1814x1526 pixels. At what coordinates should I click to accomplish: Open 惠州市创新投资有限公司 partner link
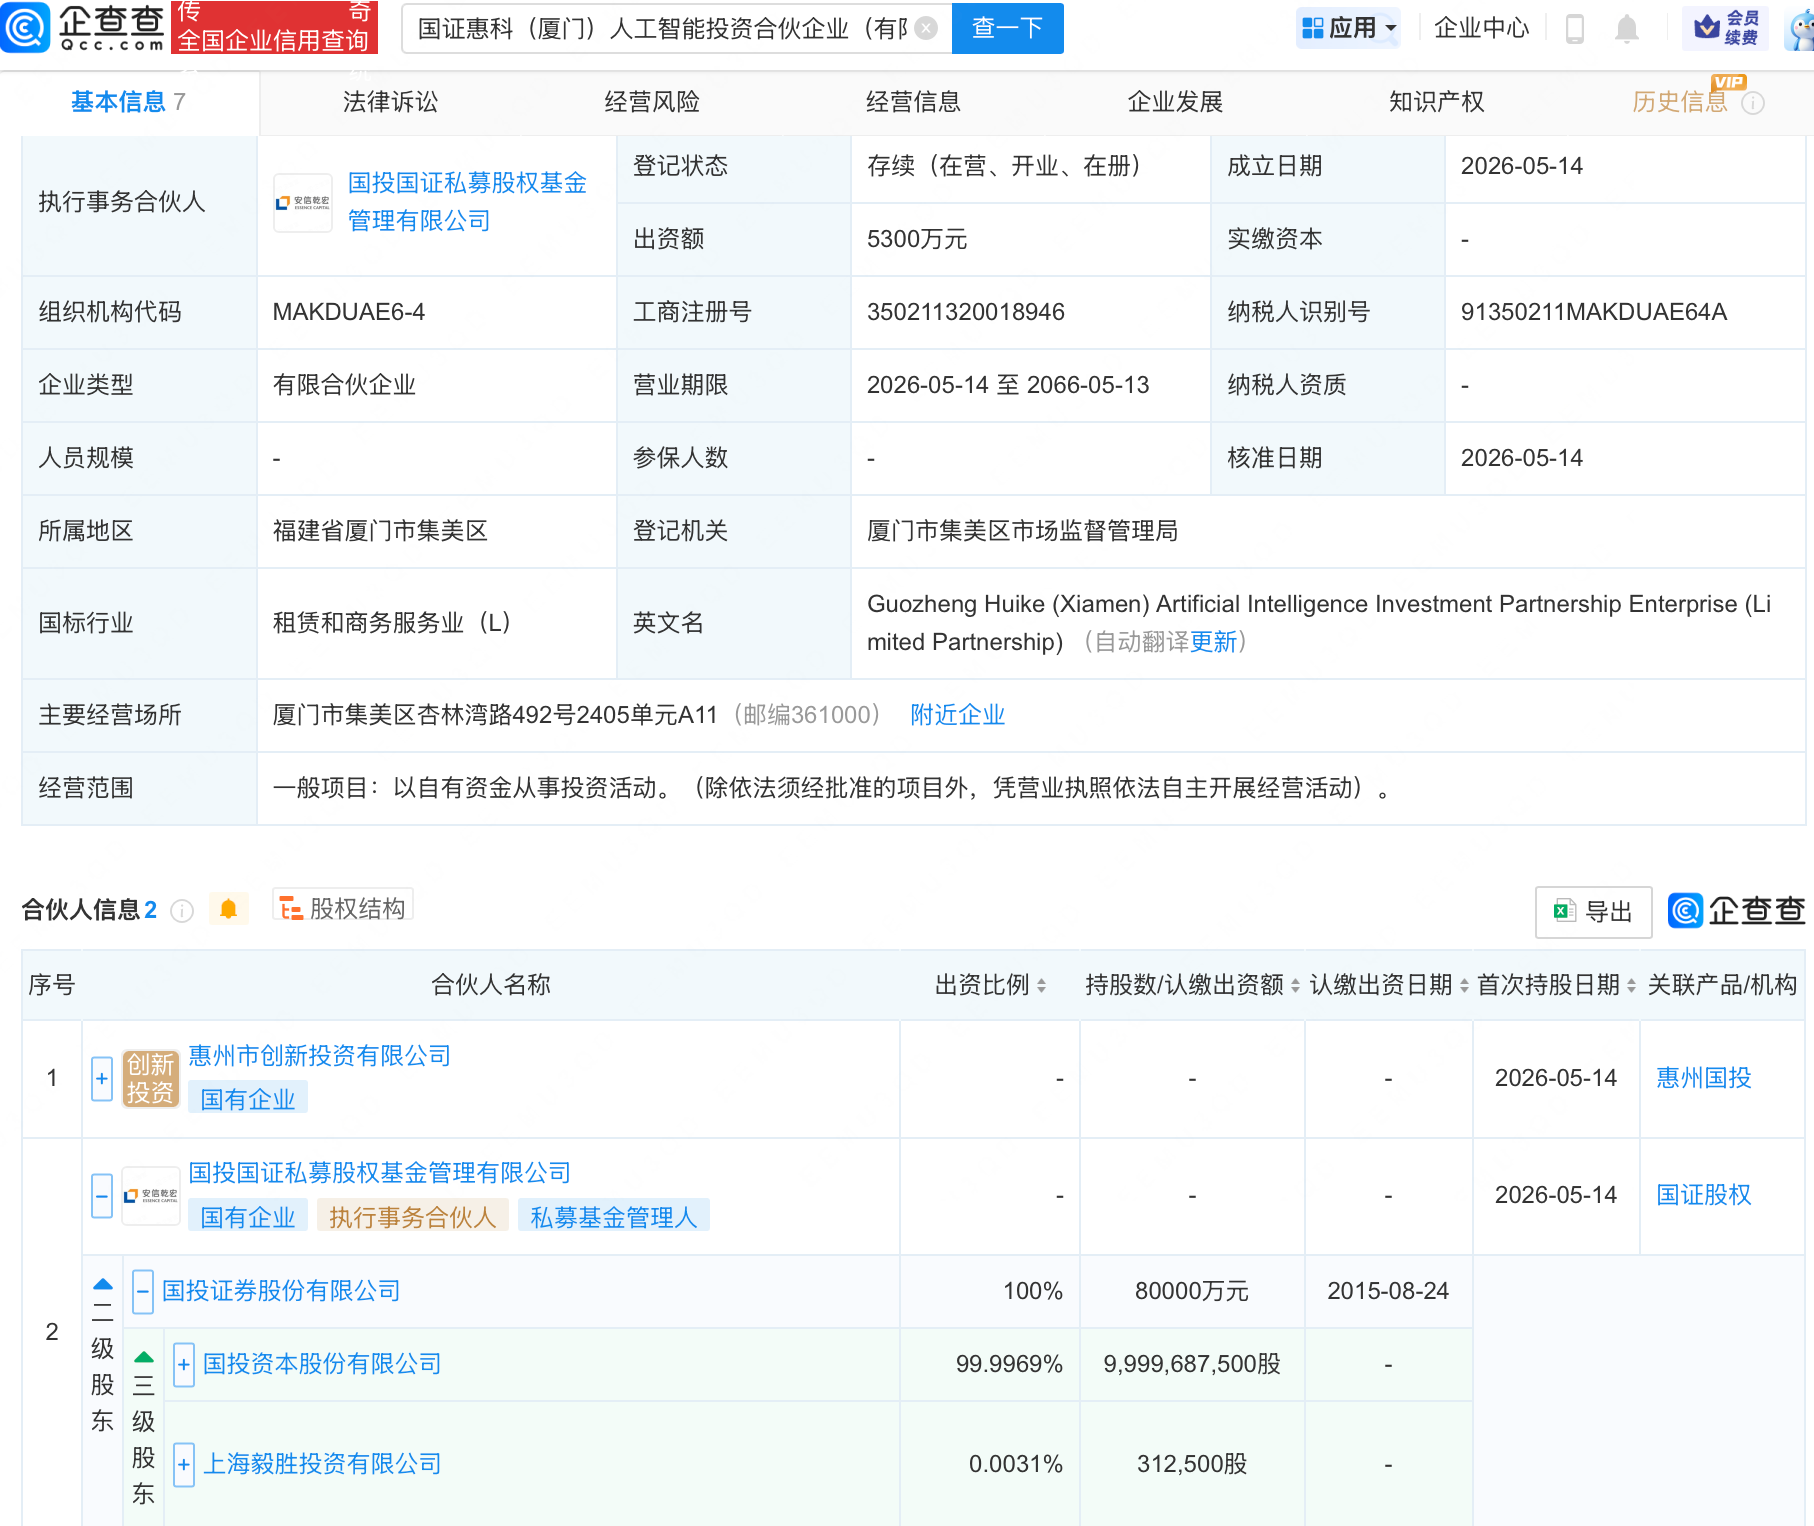click(320, 1056)
